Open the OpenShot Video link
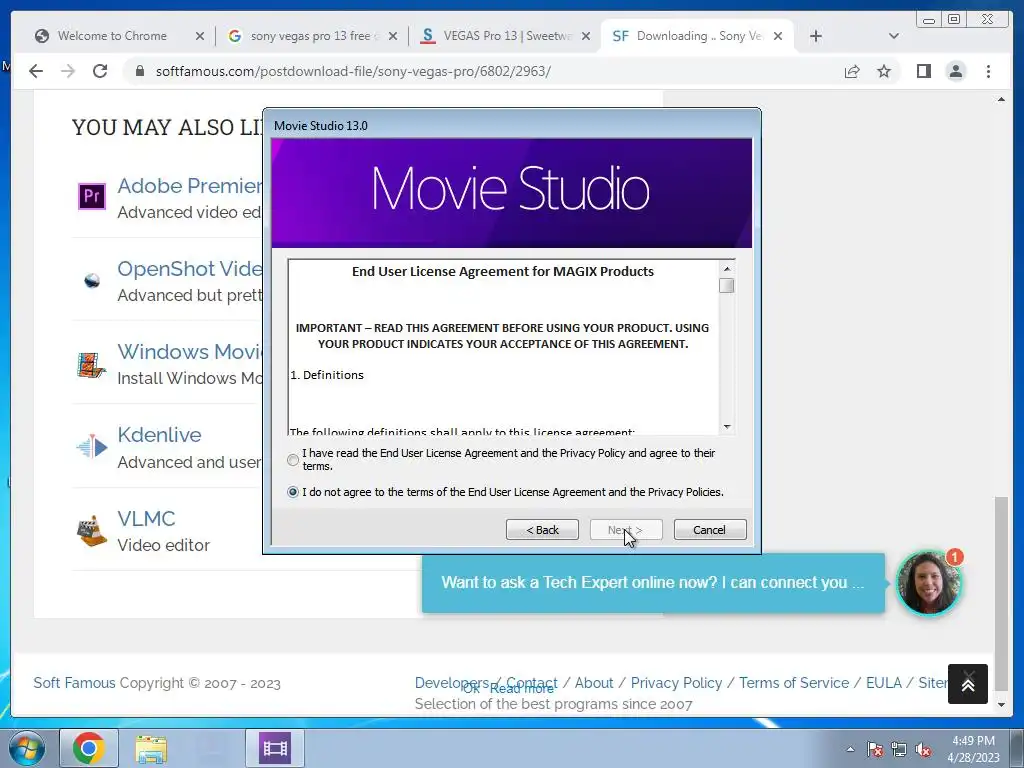 click(189, 268)
